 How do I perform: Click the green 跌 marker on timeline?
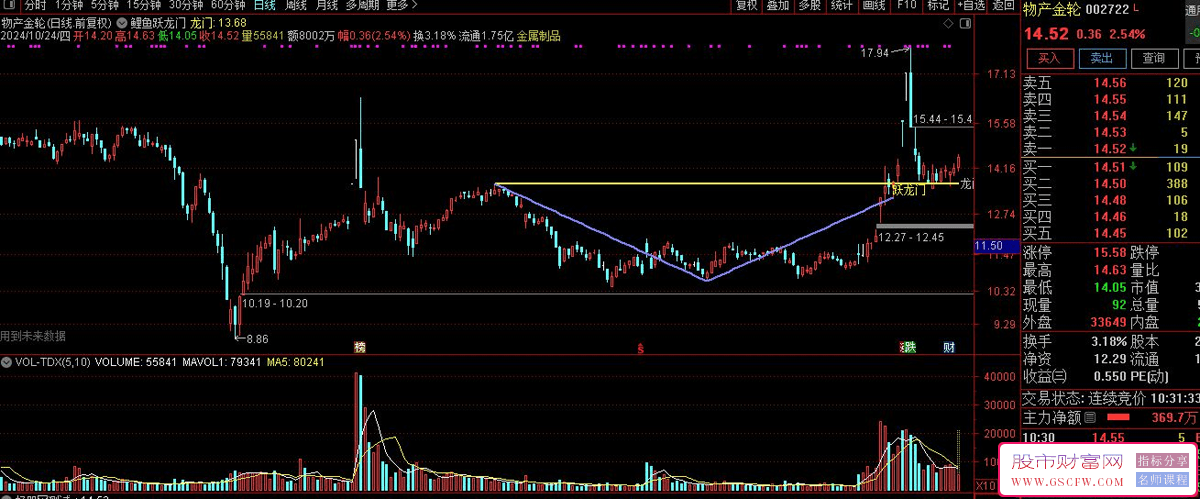909,347
